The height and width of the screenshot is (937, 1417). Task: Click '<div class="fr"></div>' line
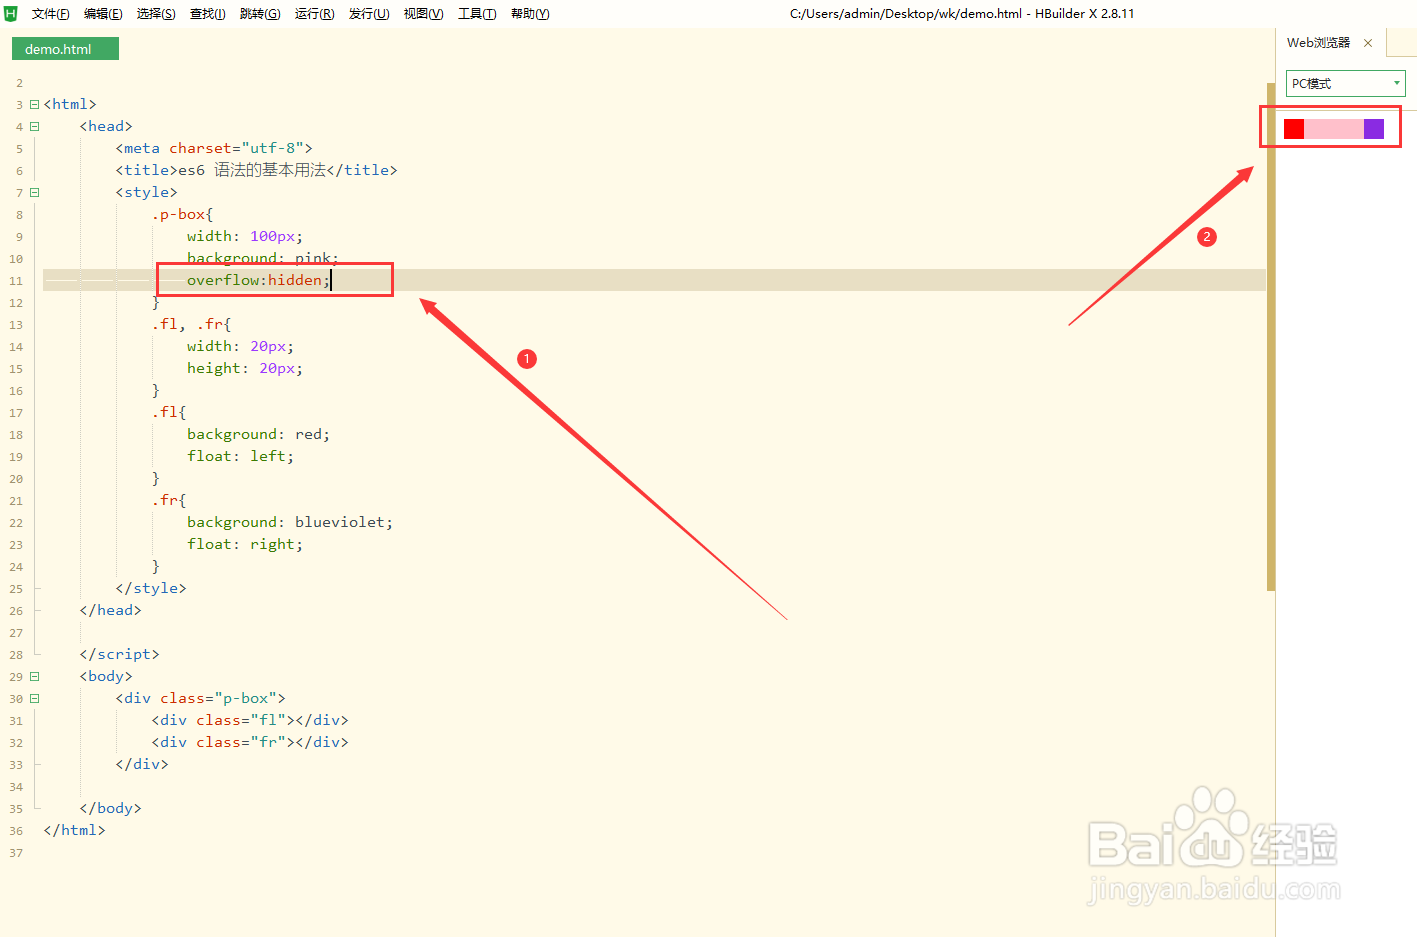coord(250,742)
